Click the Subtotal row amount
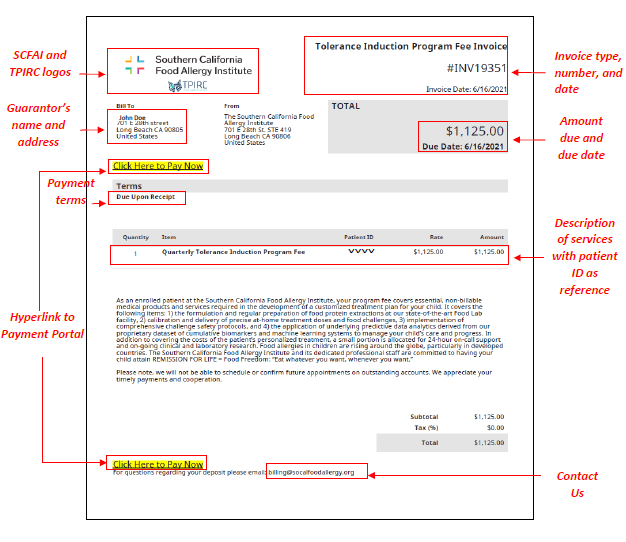The height and width of the screenshot is (542, 626). pos(488,416)
